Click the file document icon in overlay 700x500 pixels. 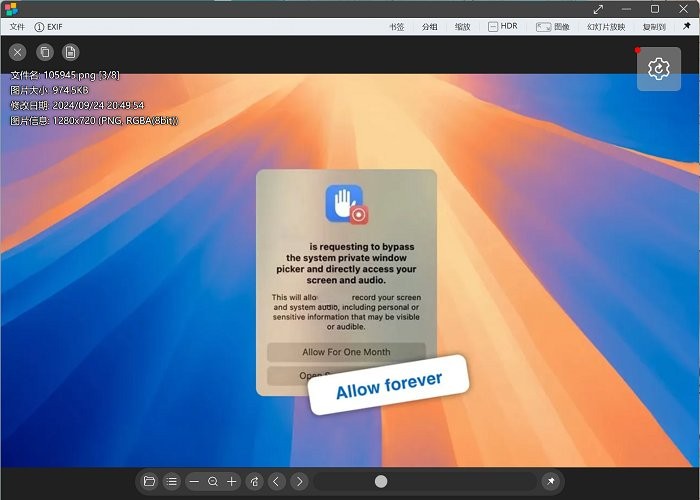[x=71, y=52]
